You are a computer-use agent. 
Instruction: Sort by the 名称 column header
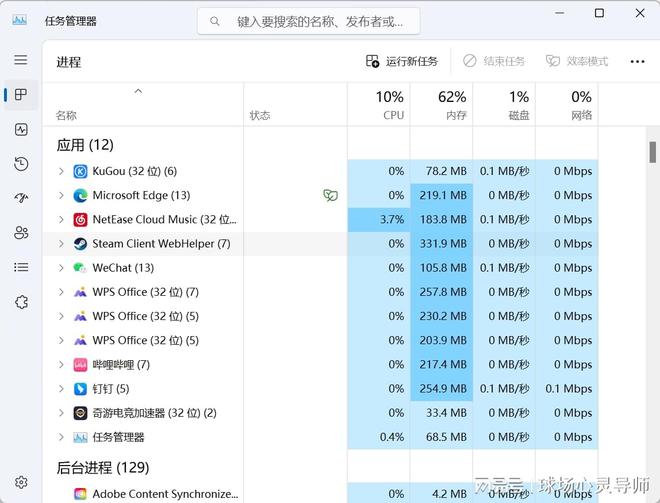(143, 104)
